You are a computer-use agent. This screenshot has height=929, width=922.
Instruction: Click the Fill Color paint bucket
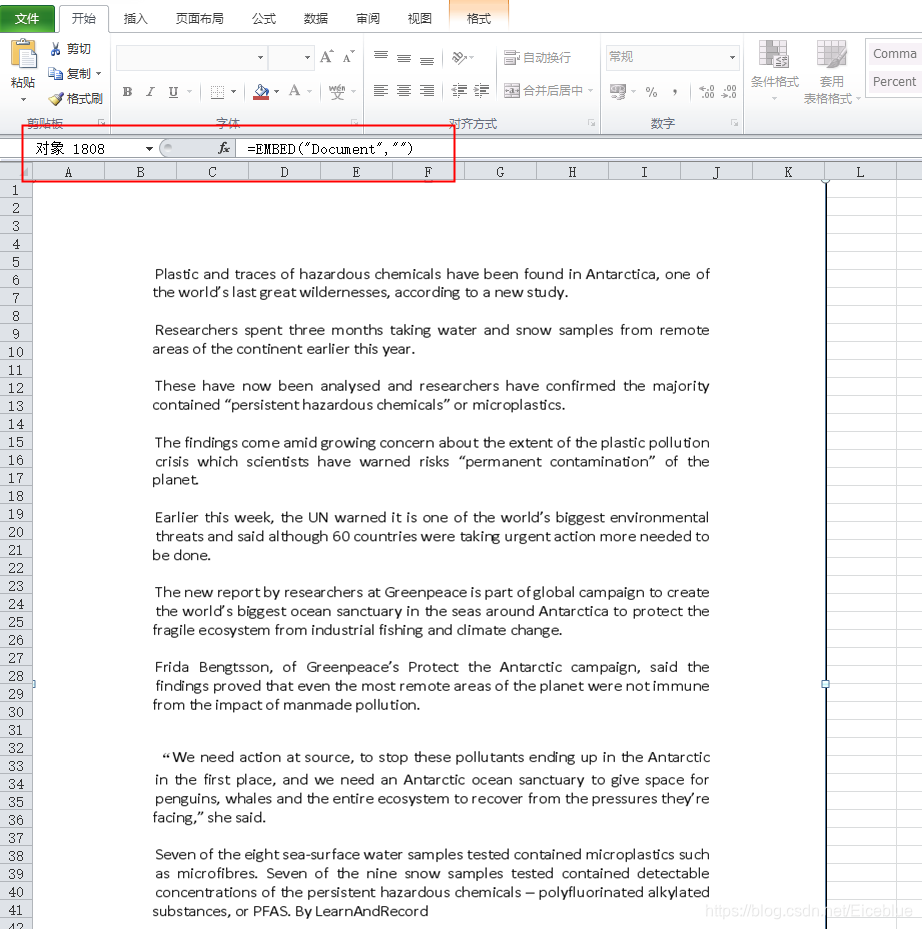click(x=261, y=91)
